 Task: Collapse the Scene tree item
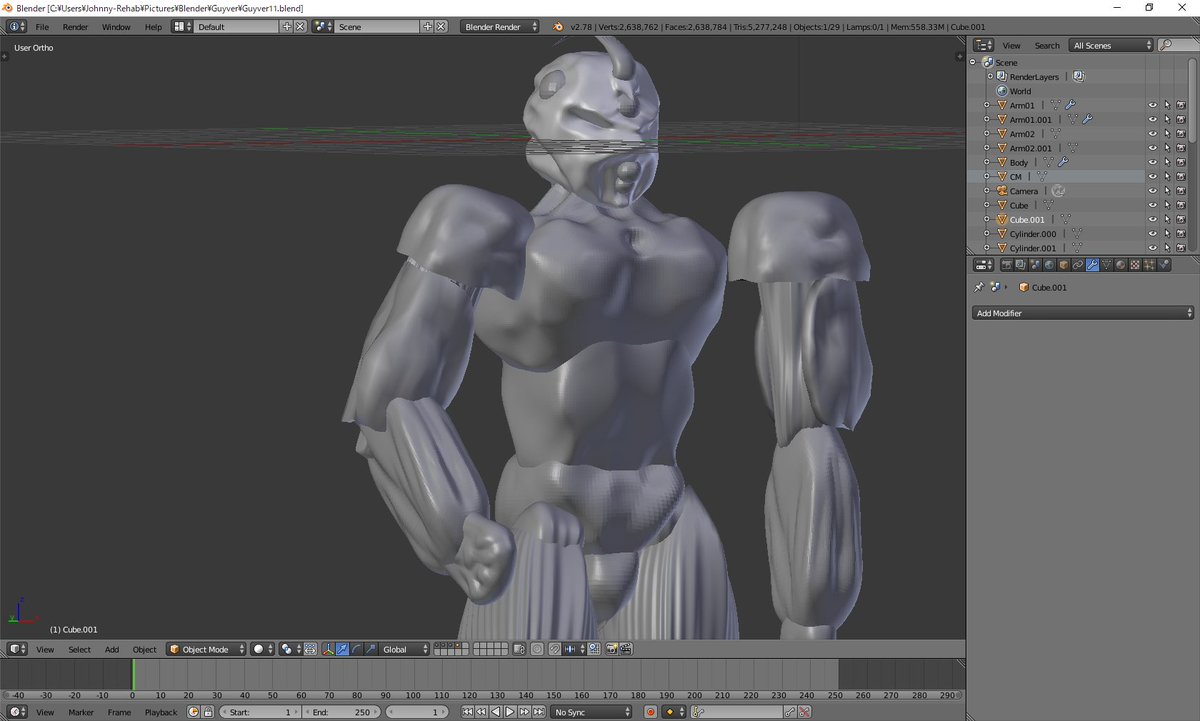pyautogui.click(x=974, y=62)
